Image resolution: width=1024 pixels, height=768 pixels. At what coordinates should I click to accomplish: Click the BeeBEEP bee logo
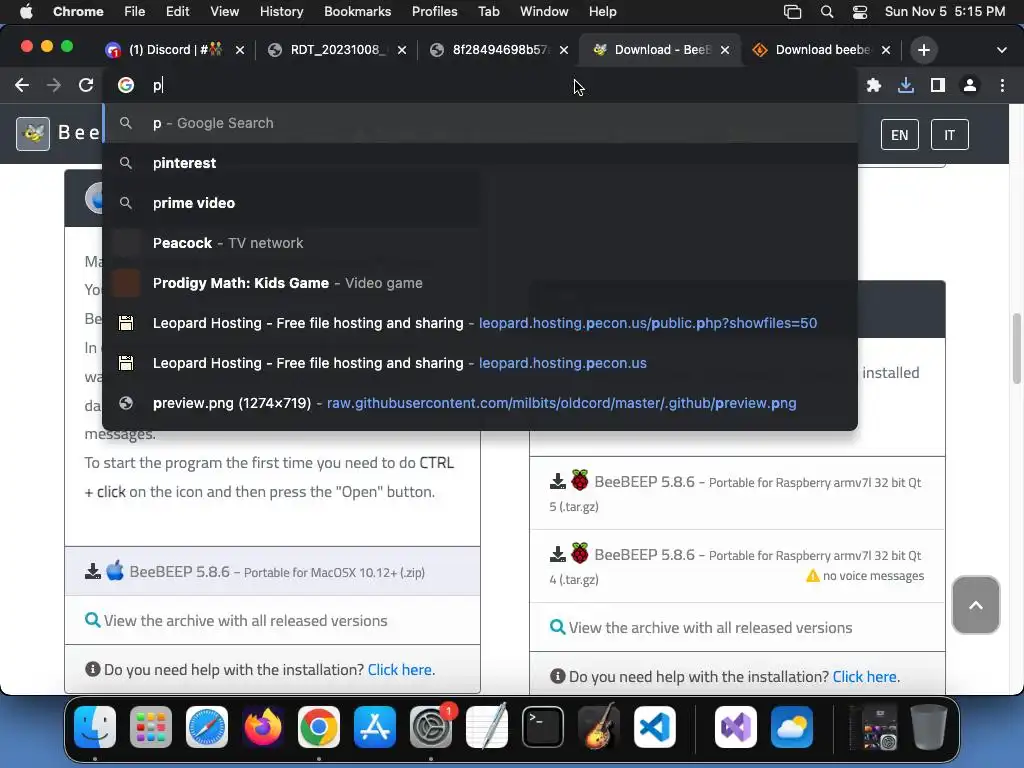(33, 134)
